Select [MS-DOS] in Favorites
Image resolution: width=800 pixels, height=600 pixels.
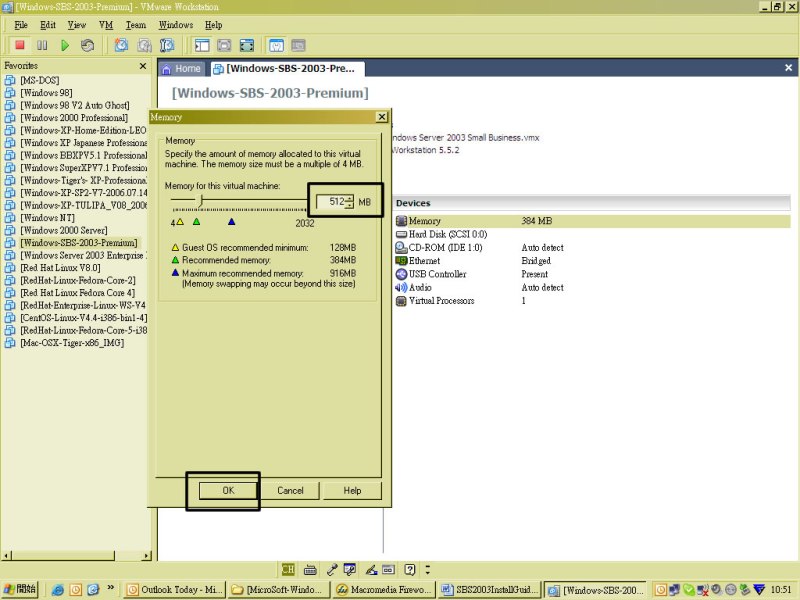(x=39, y=81)
